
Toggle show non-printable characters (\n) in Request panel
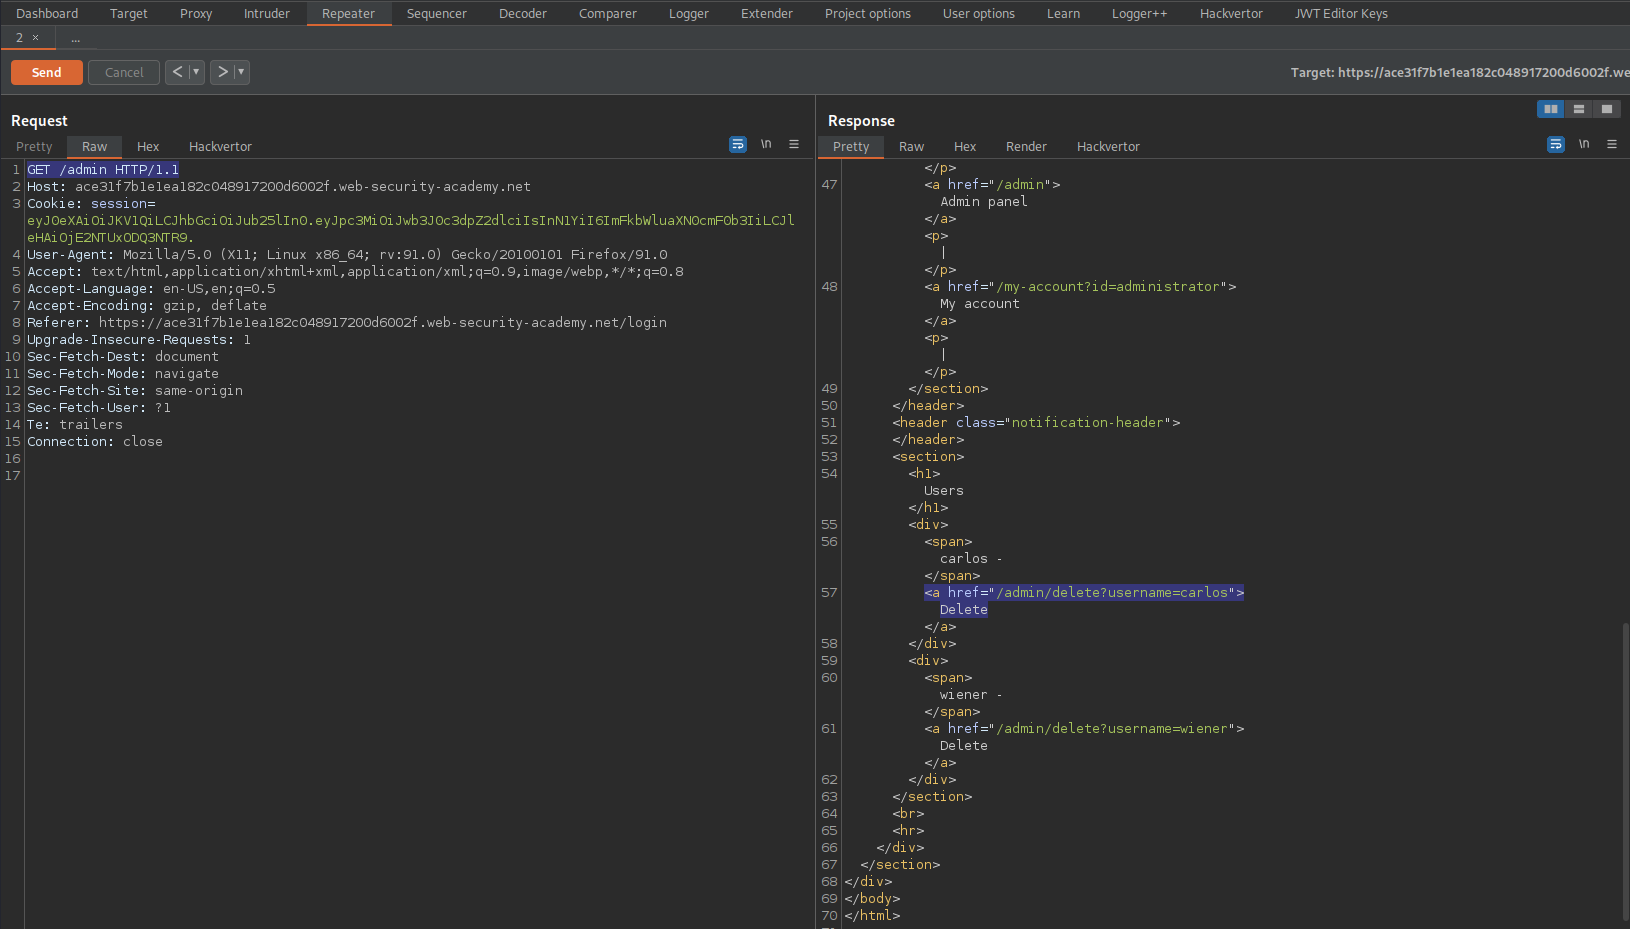(x=766, y=144)
